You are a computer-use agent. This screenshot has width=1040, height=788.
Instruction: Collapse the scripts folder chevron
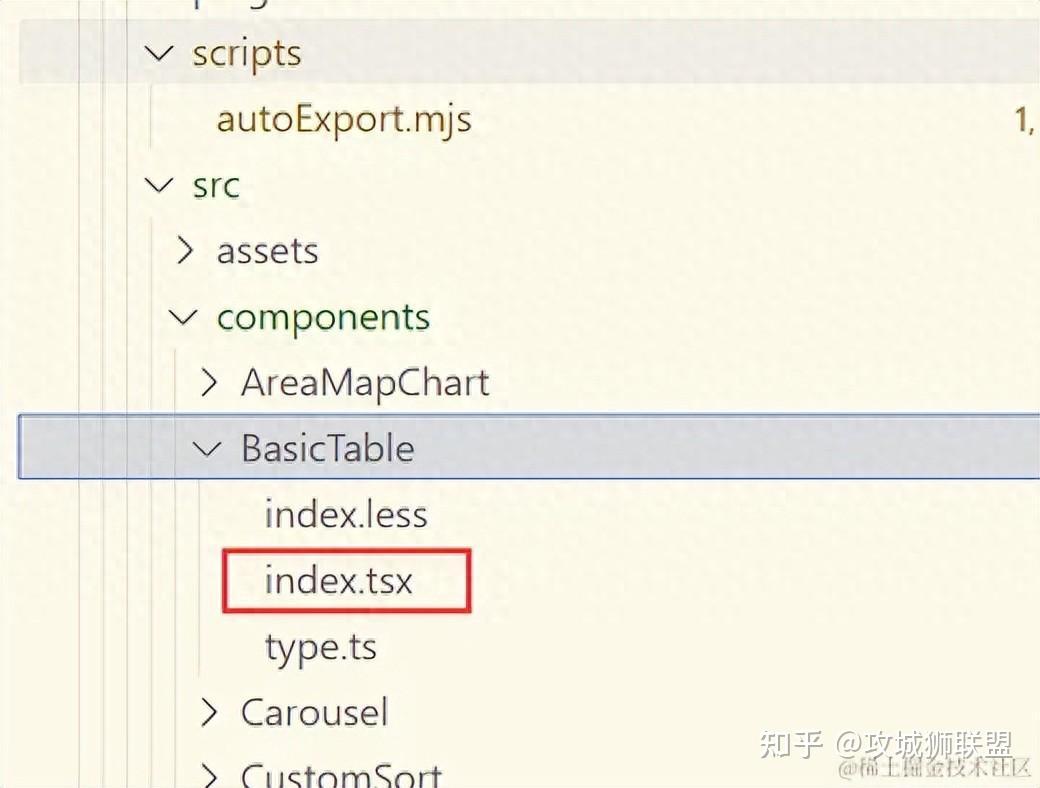159,53
